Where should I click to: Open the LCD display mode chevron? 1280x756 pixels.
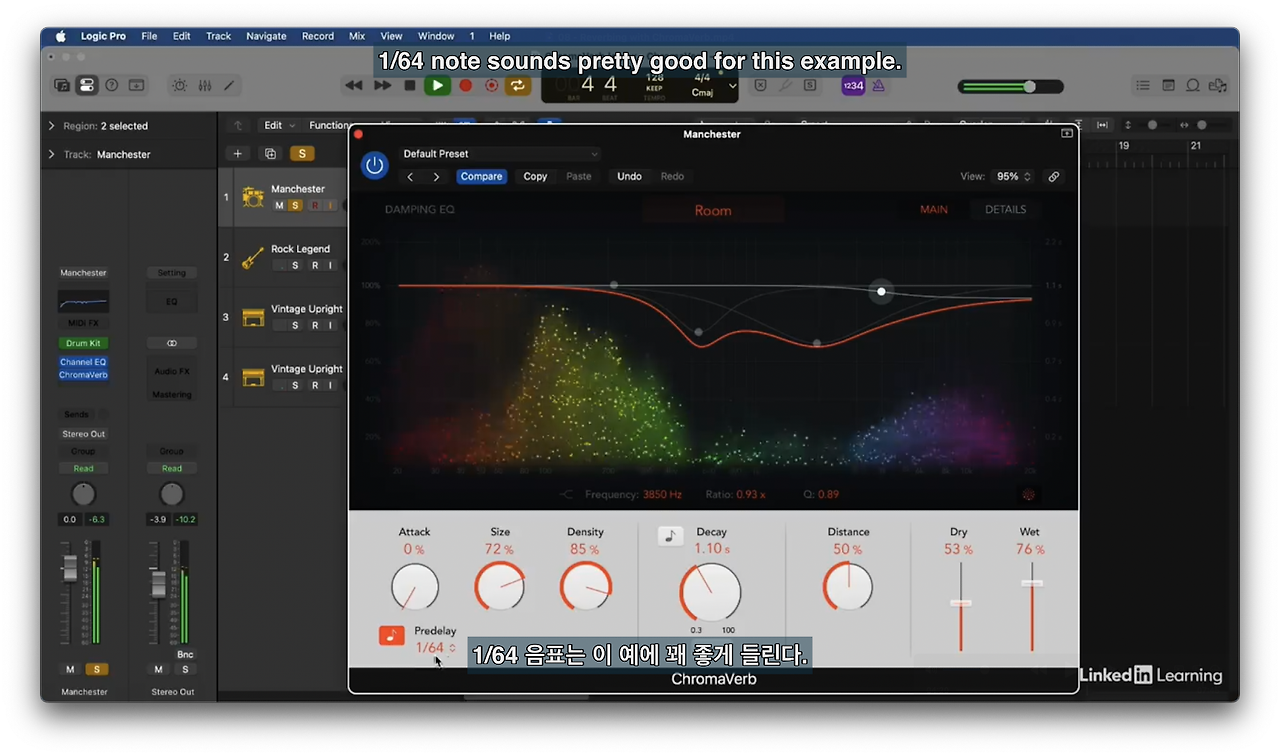[x=733, y=86]
